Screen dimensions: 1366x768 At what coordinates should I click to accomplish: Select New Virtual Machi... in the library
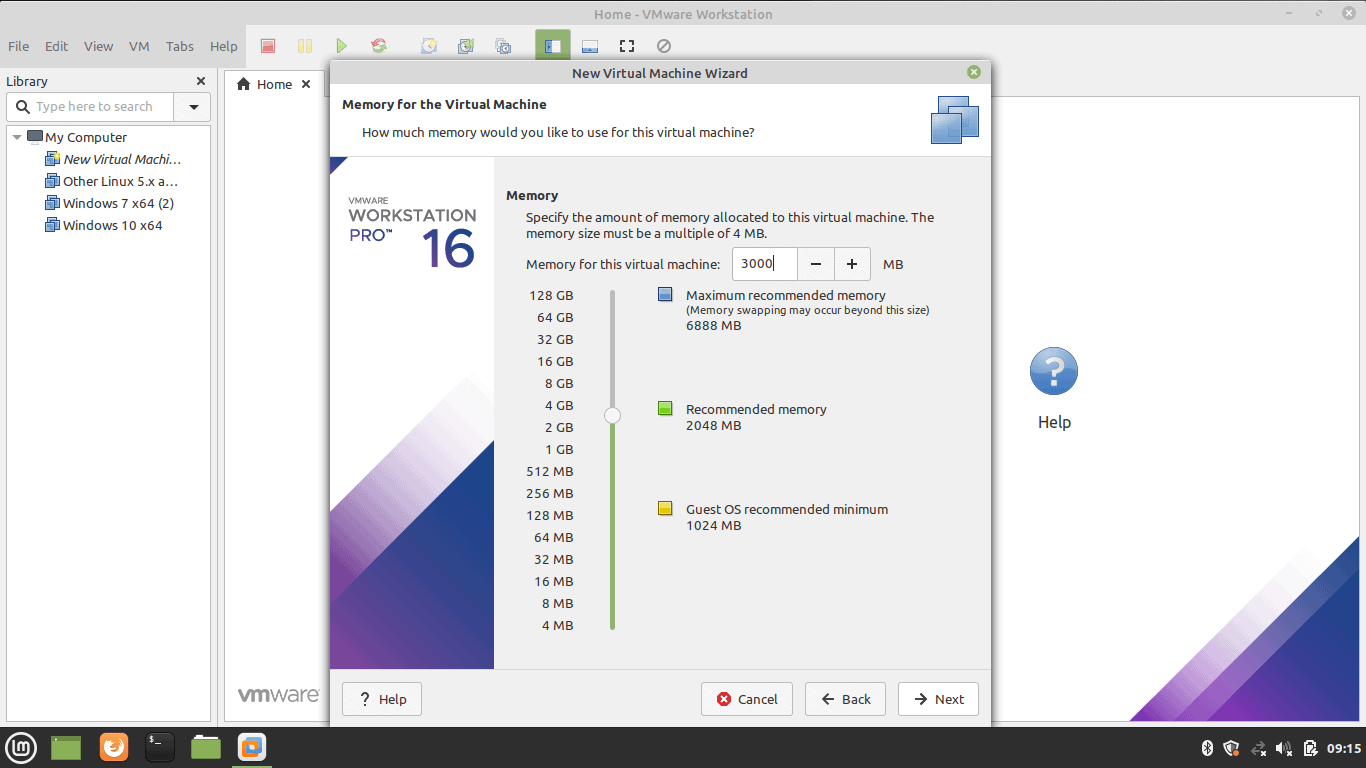pyautogui.click(x=122, y=159)
